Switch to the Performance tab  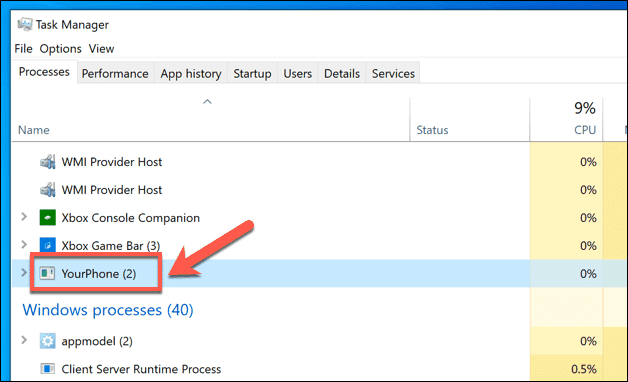coord(115,74)
